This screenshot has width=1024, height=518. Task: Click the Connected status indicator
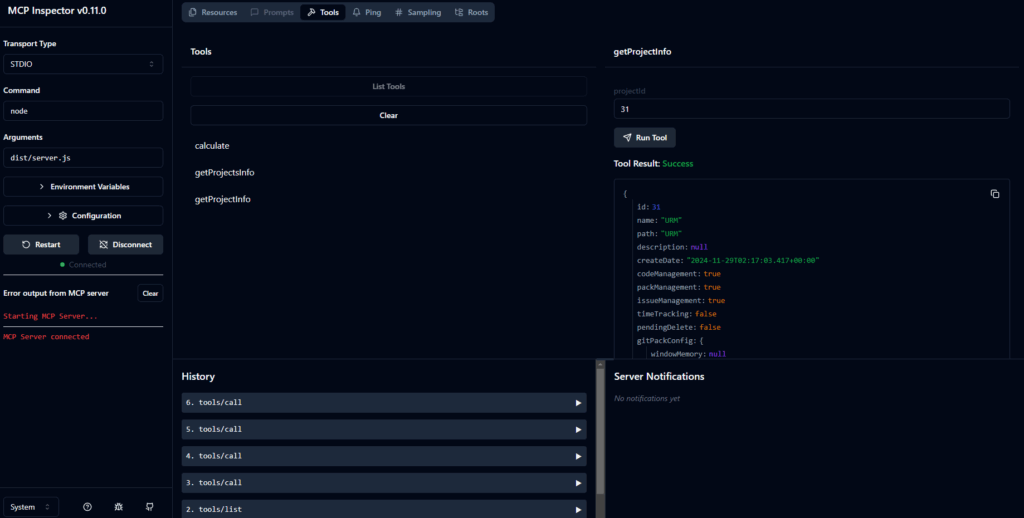(83, 265)
